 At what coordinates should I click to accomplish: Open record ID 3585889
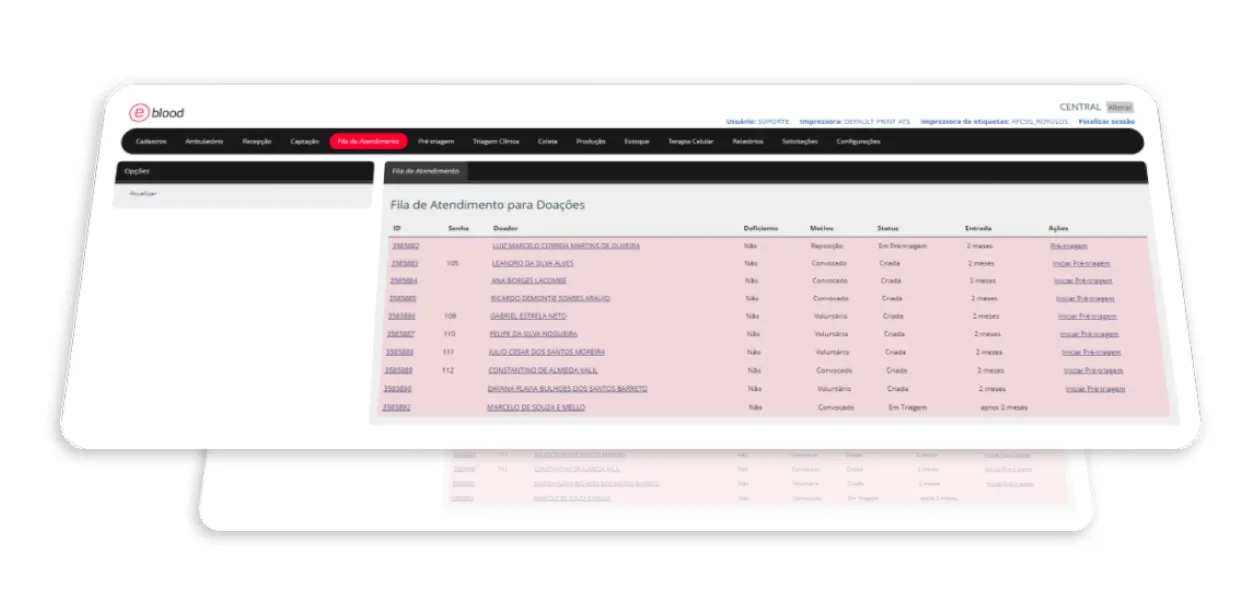click(397, 370)
